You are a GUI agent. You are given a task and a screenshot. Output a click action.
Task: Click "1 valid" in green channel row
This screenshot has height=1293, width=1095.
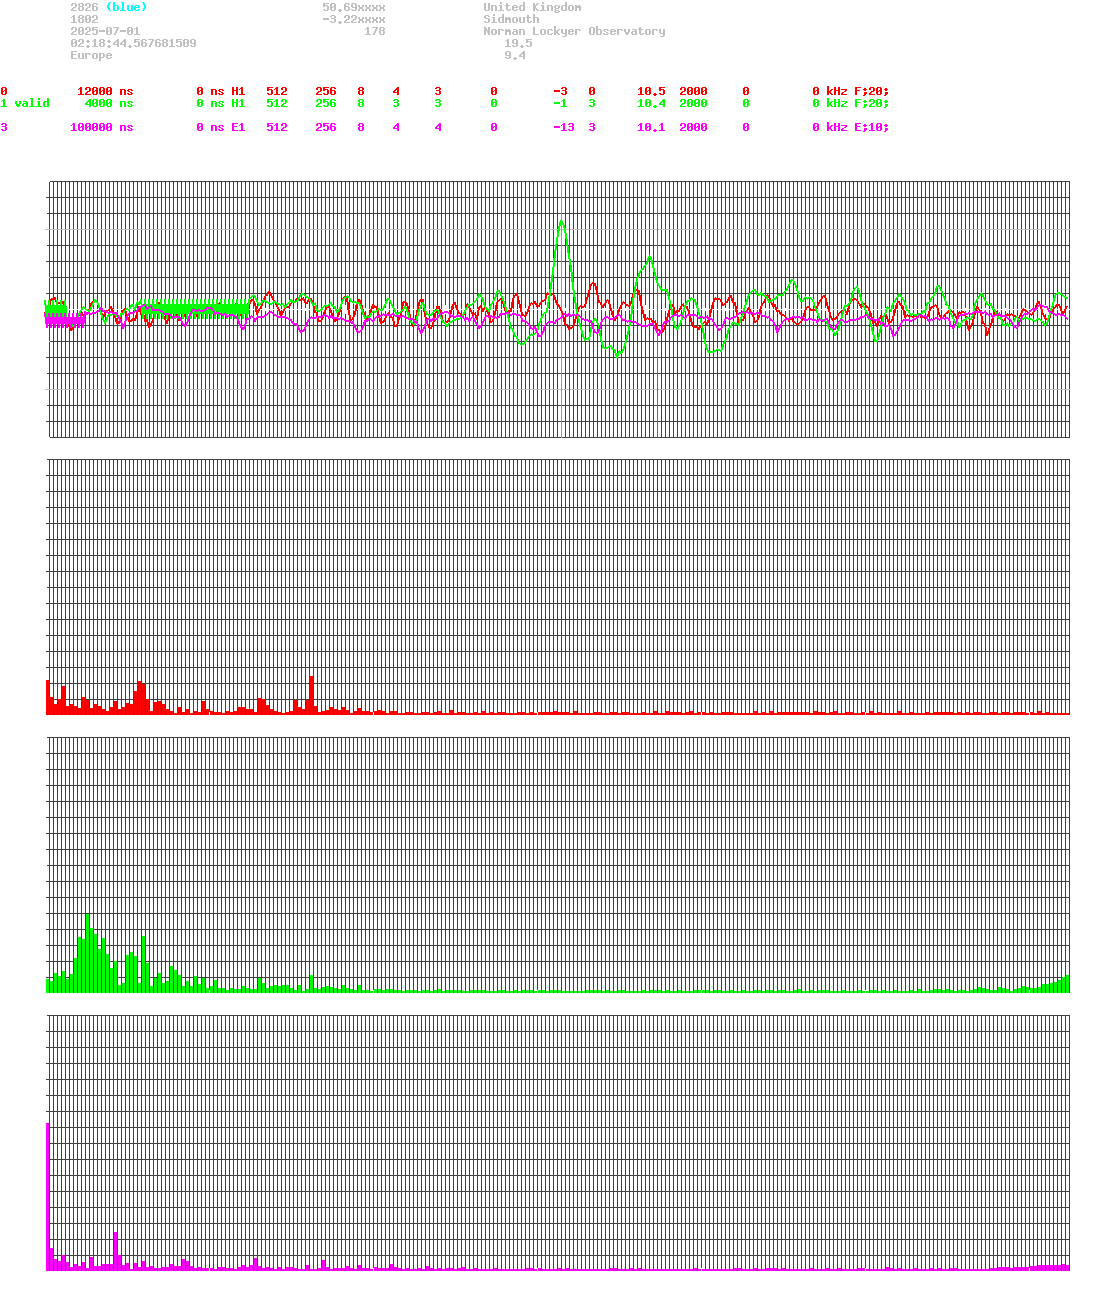point(25,103)
